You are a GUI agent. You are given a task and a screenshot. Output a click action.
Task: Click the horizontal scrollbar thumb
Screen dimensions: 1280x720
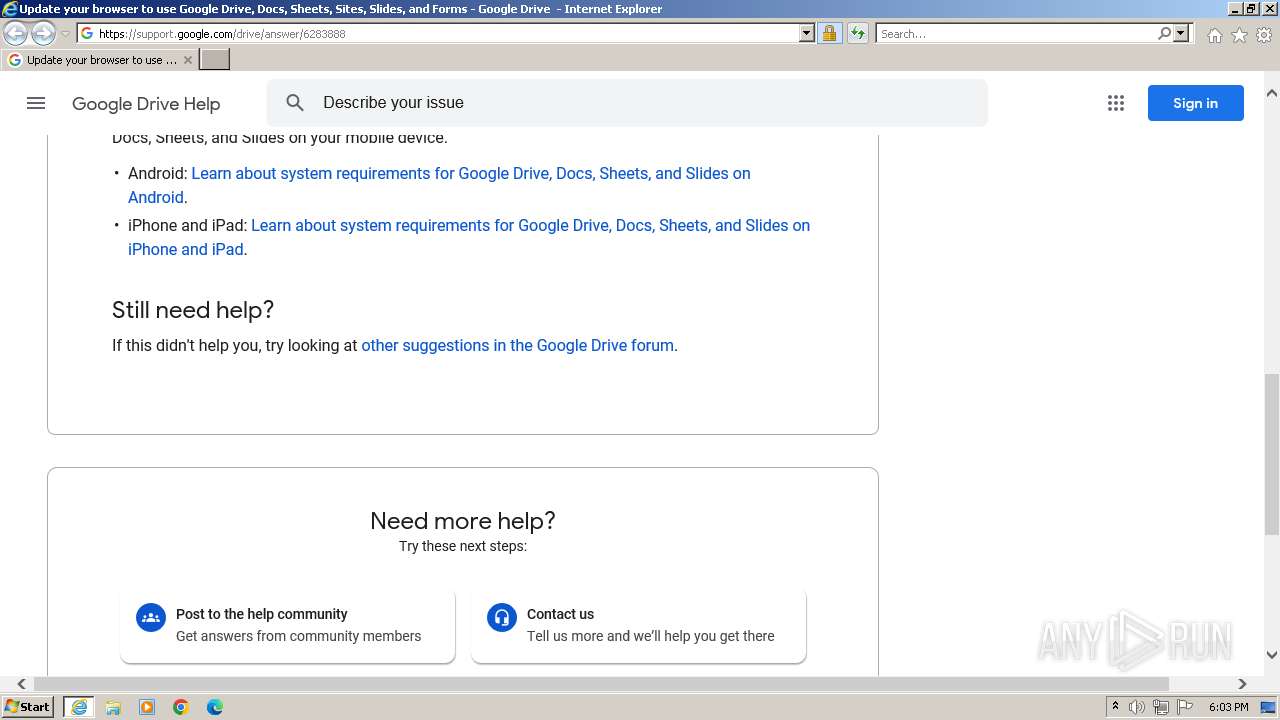click(601, 684)
